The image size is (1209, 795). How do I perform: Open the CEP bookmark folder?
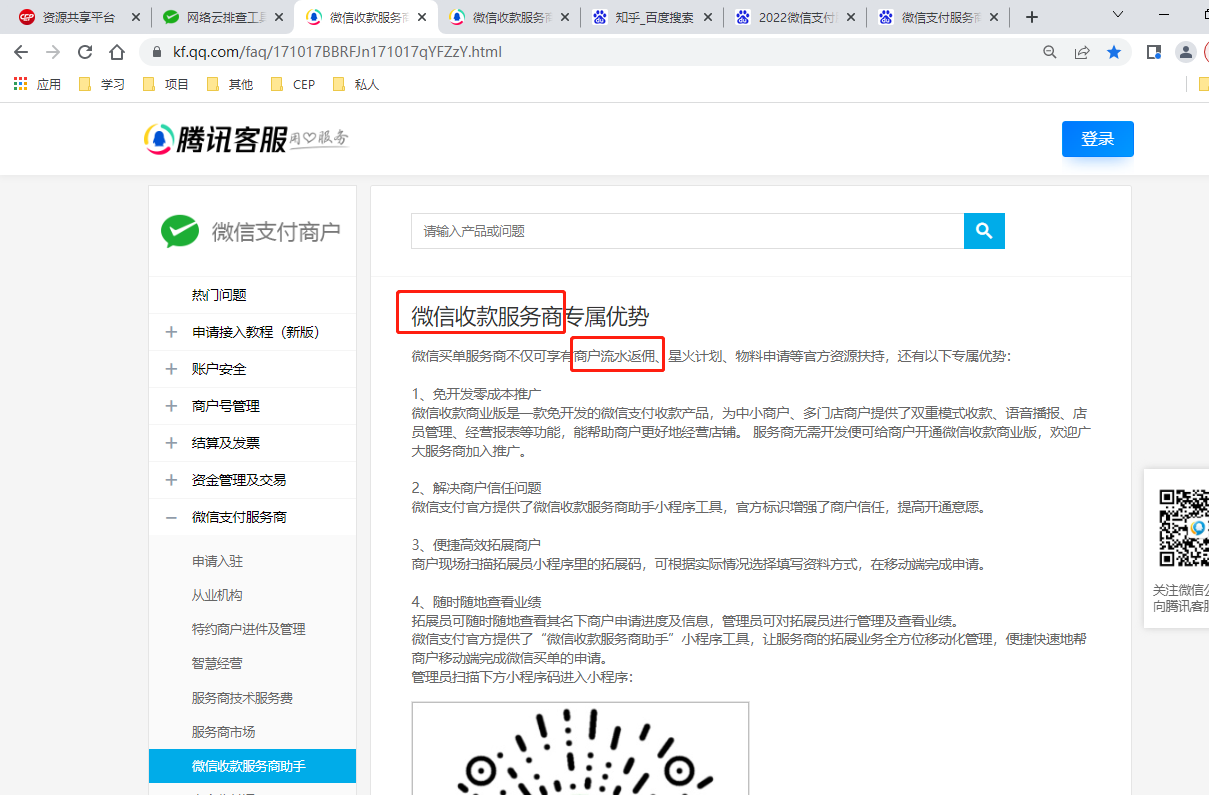[x=293, y=84]
